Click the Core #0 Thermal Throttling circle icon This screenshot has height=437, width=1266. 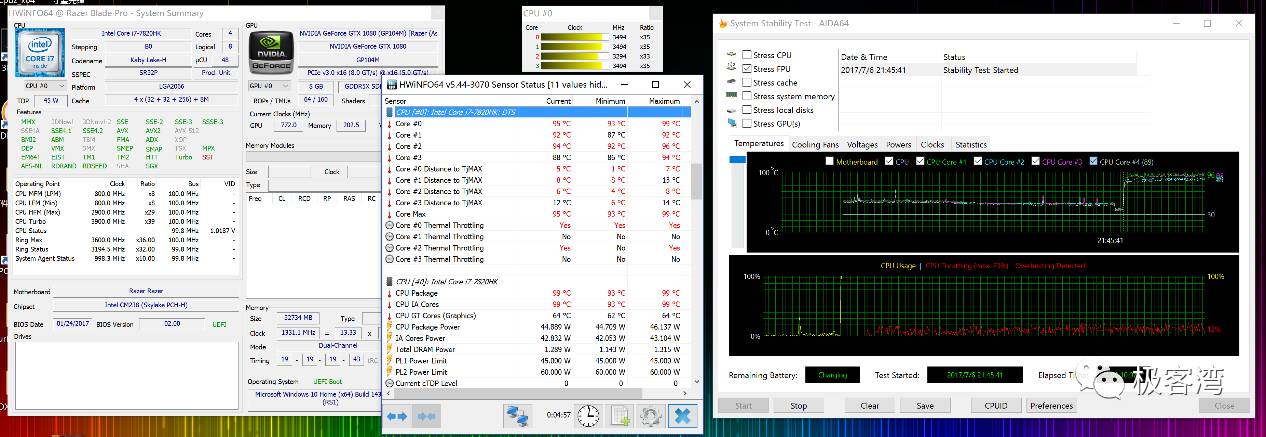click(389, 225)
